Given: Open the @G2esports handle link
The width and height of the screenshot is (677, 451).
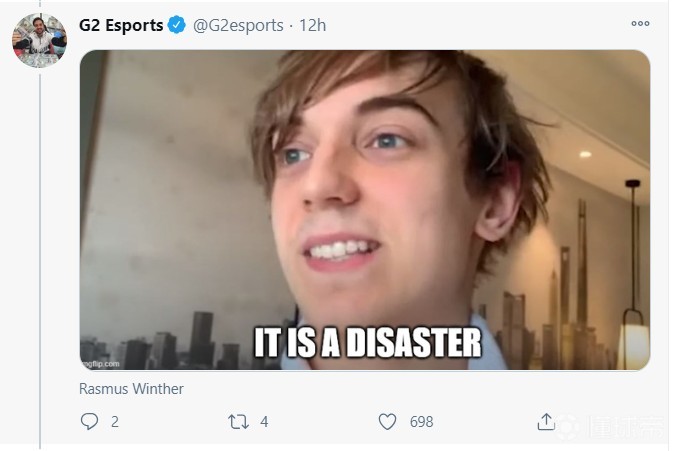Looking at the screenshot, I should point(238,25).
